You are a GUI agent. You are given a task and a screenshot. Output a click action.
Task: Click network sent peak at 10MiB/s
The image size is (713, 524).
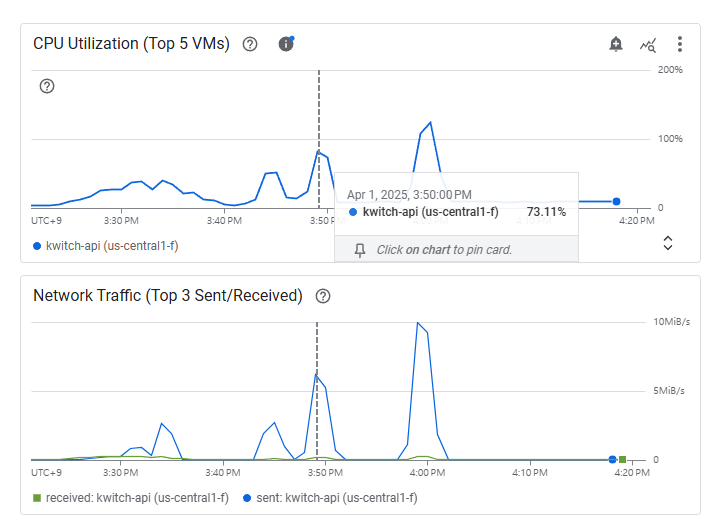coord(417,323)
